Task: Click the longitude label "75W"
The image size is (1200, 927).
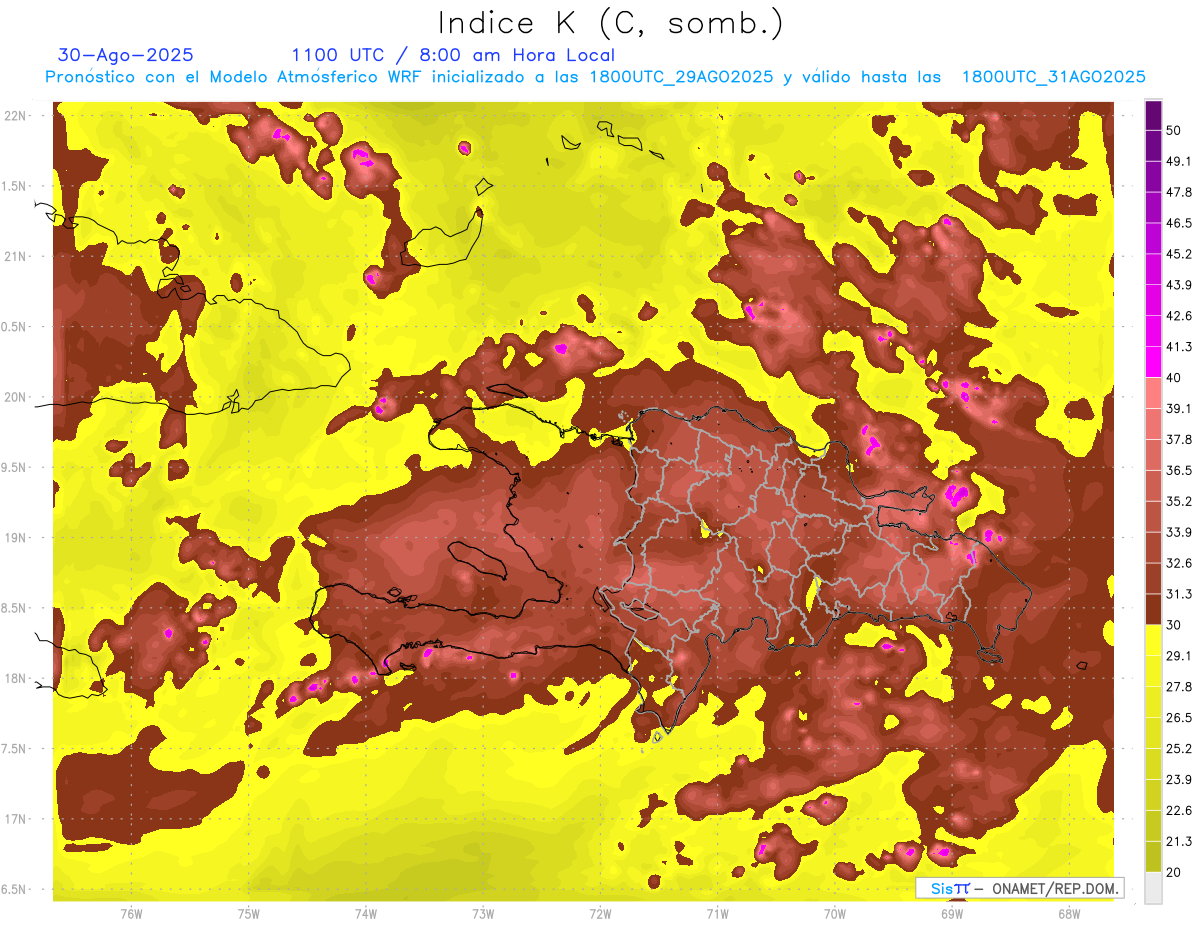Action: pyautogui.click(x=249, y=913)
